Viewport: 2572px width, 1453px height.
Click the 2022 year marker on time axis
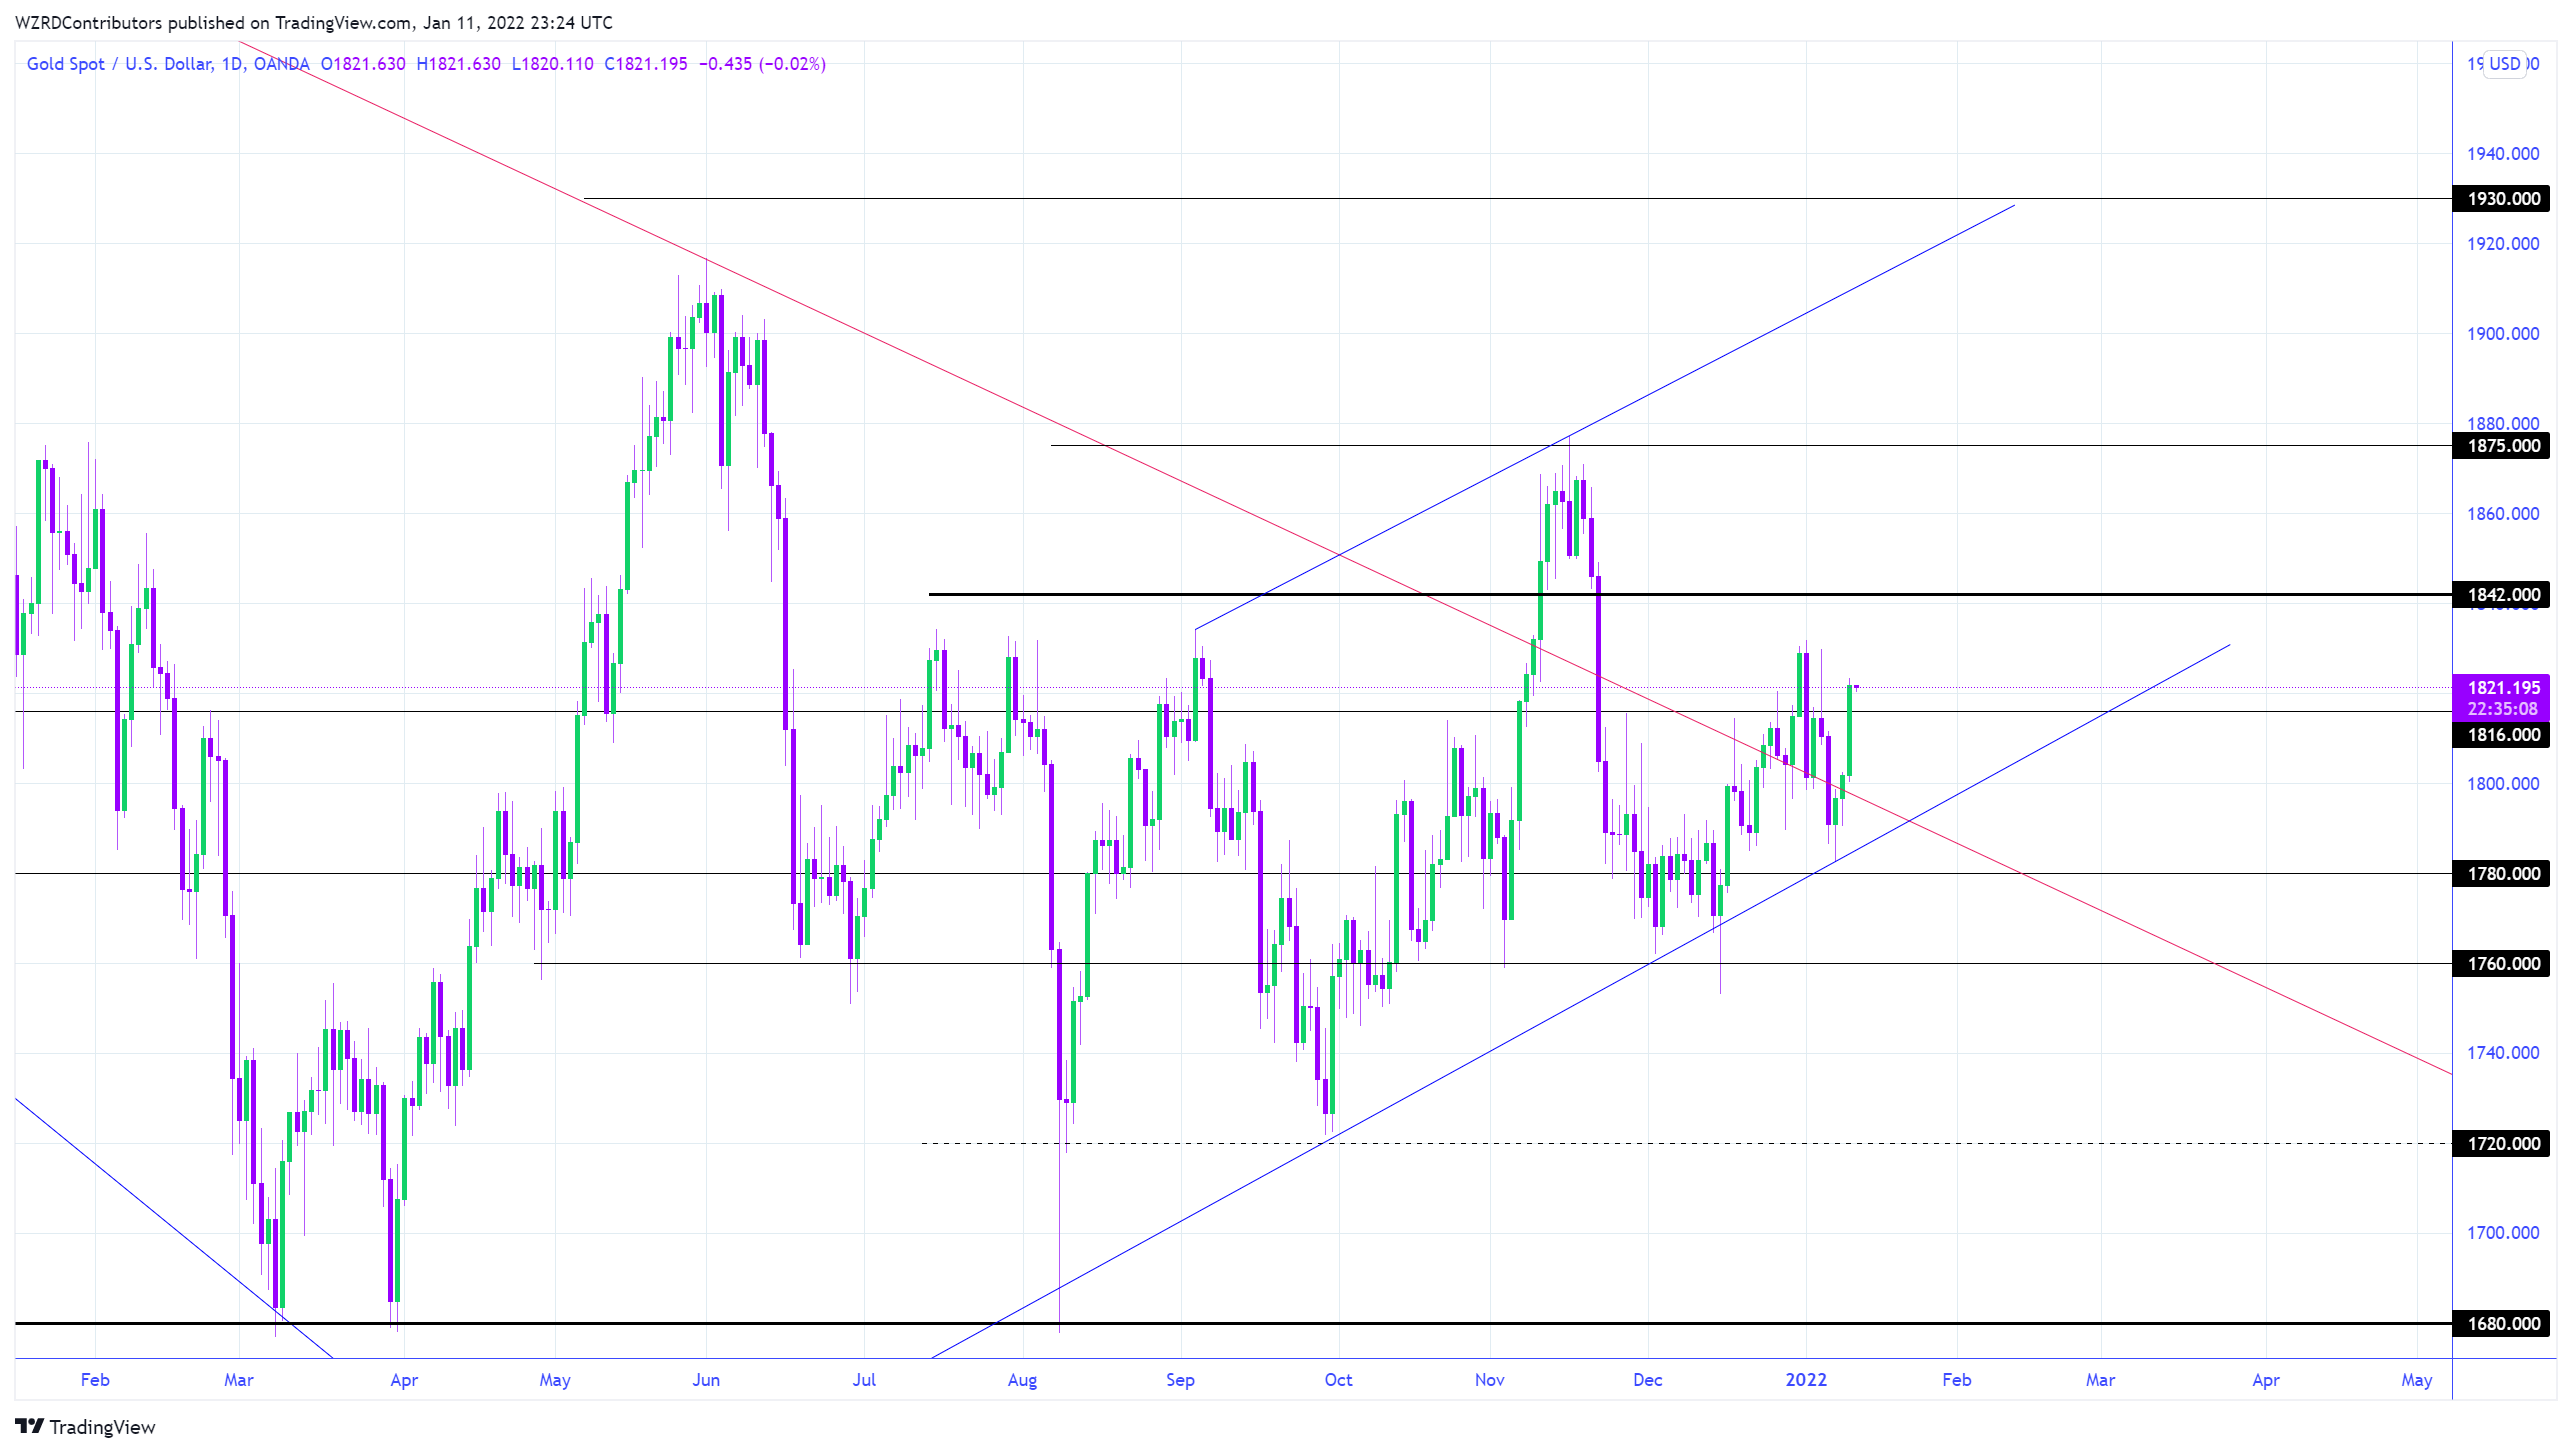1806,1380
